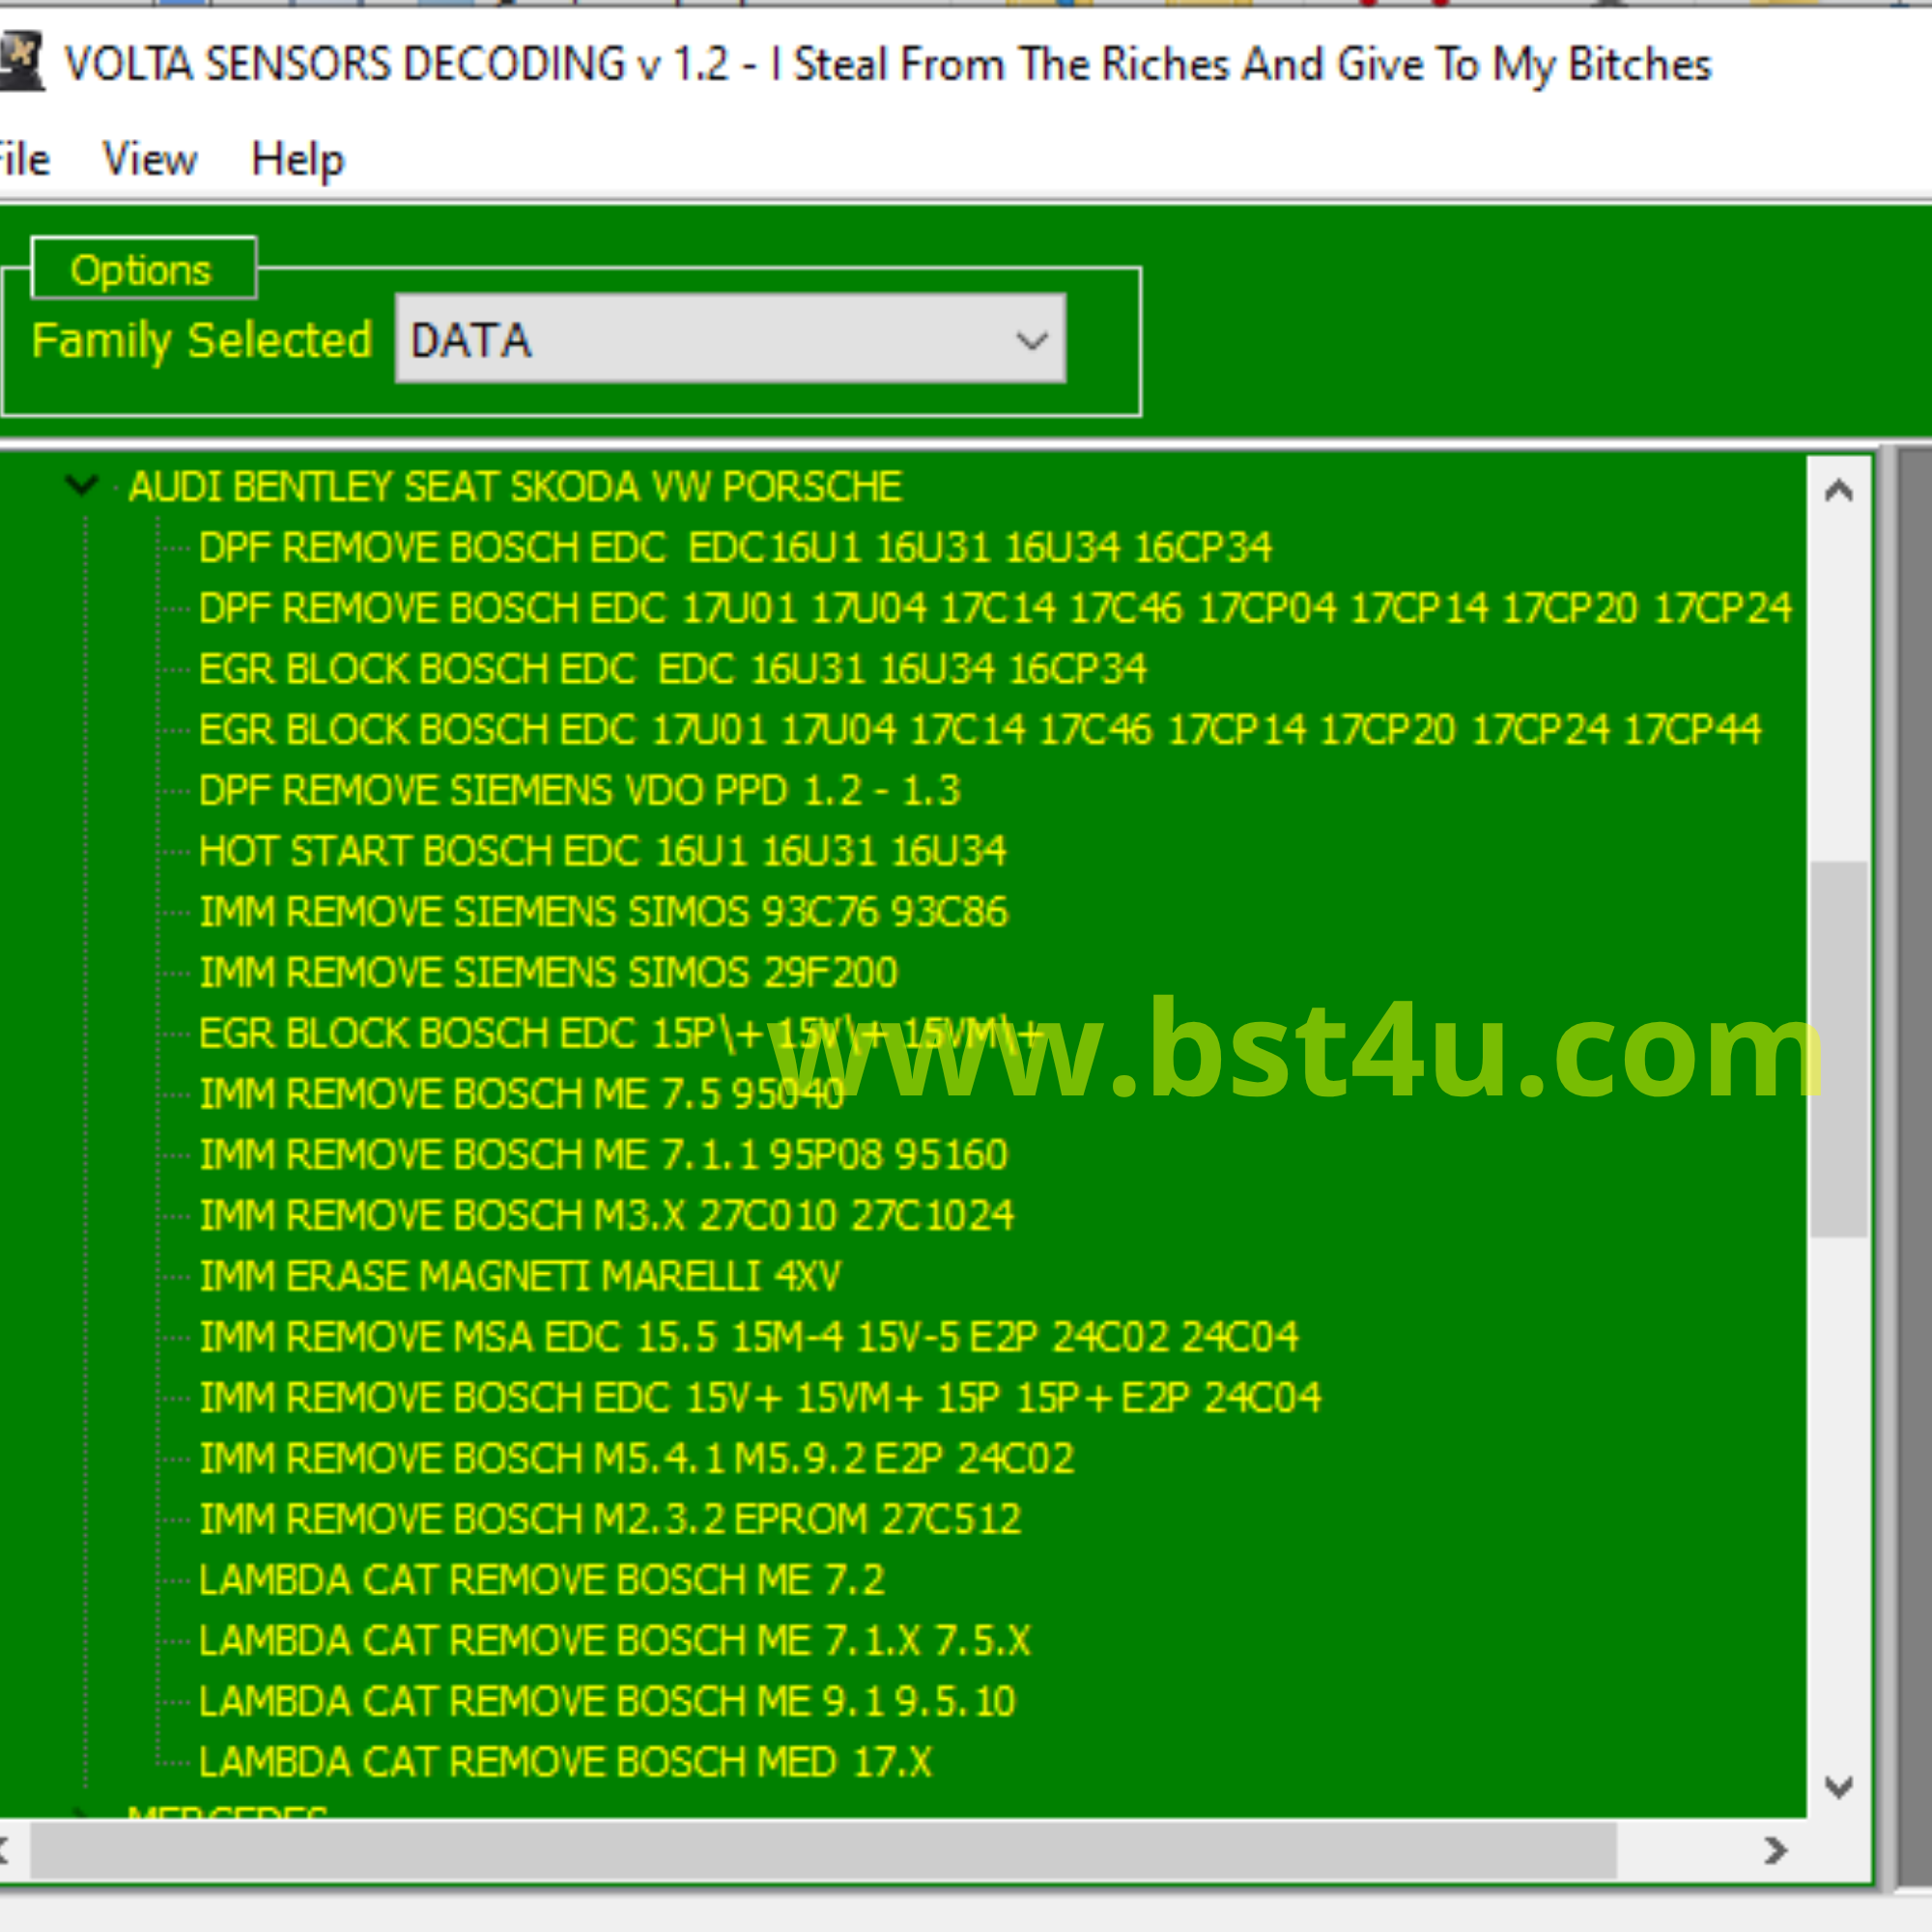
Task: Select DPF REMOVE BOSCH EDC 17U01 entry
Action: point(995,609)
